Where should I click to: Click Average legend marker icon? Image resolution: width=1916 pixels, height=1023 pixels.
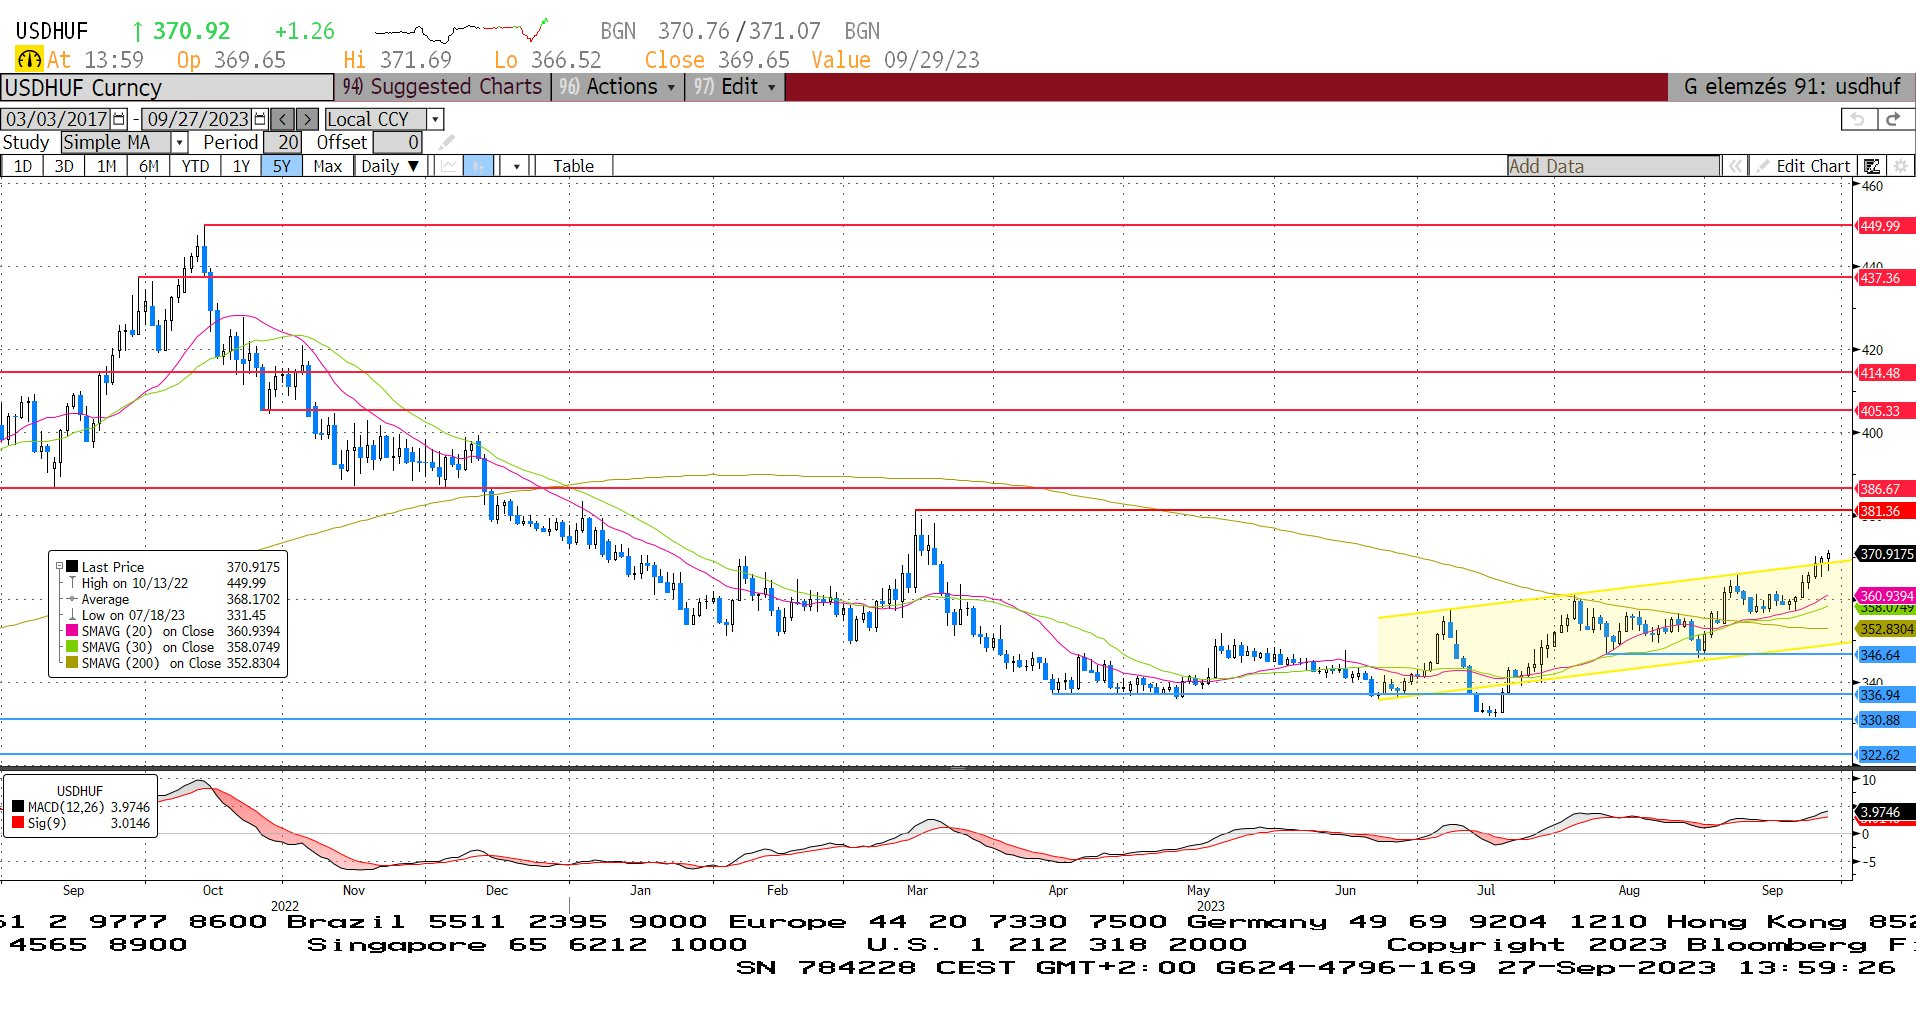(x=72, y=599)
